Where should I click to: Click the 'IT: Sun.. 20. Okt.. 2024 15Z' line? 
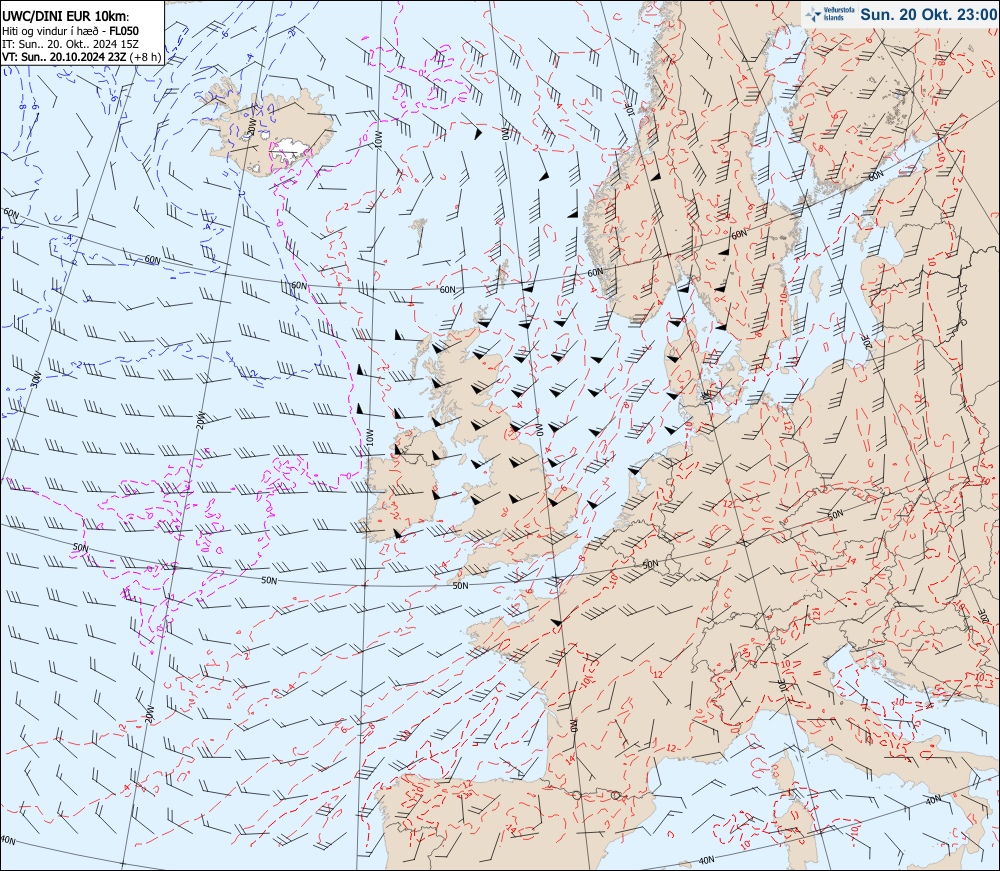(x=70, y=43)
